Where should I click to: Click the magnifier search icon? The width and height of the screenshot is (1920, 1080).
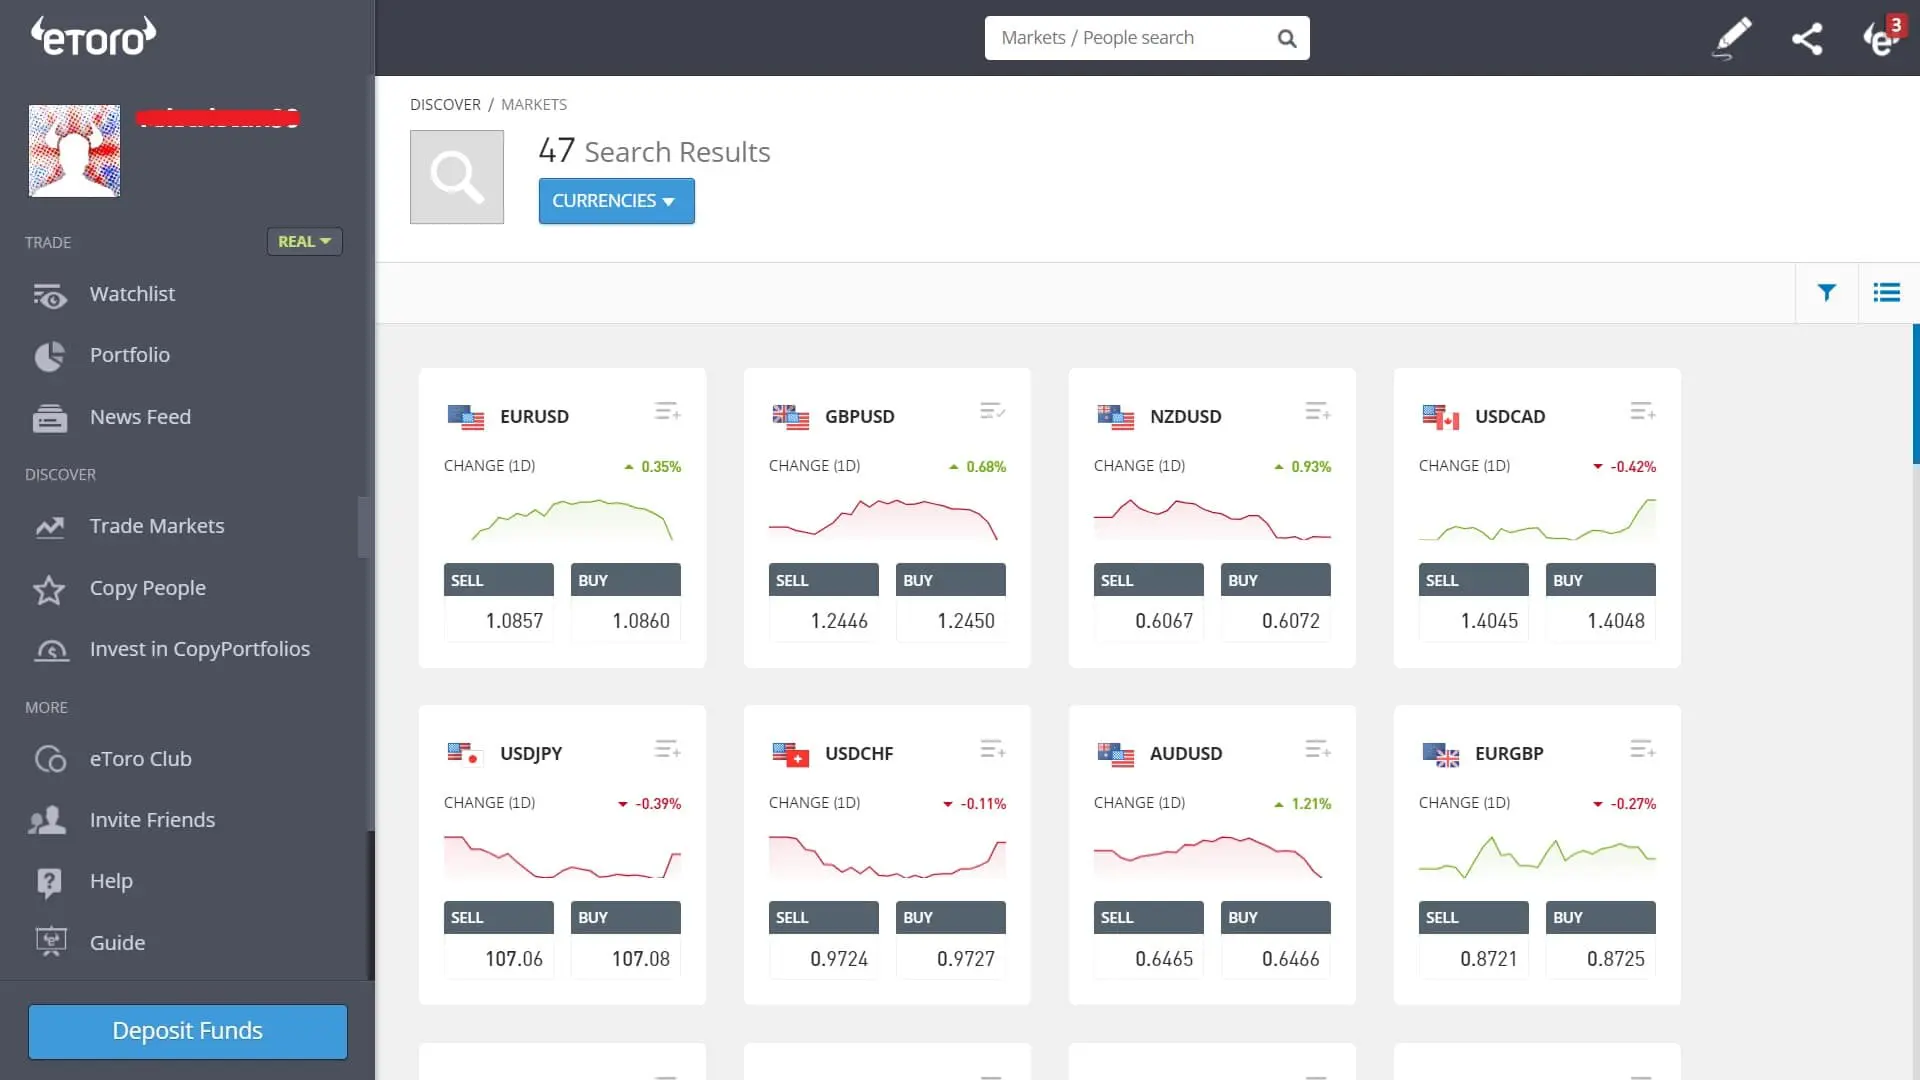coord(1287,38)
